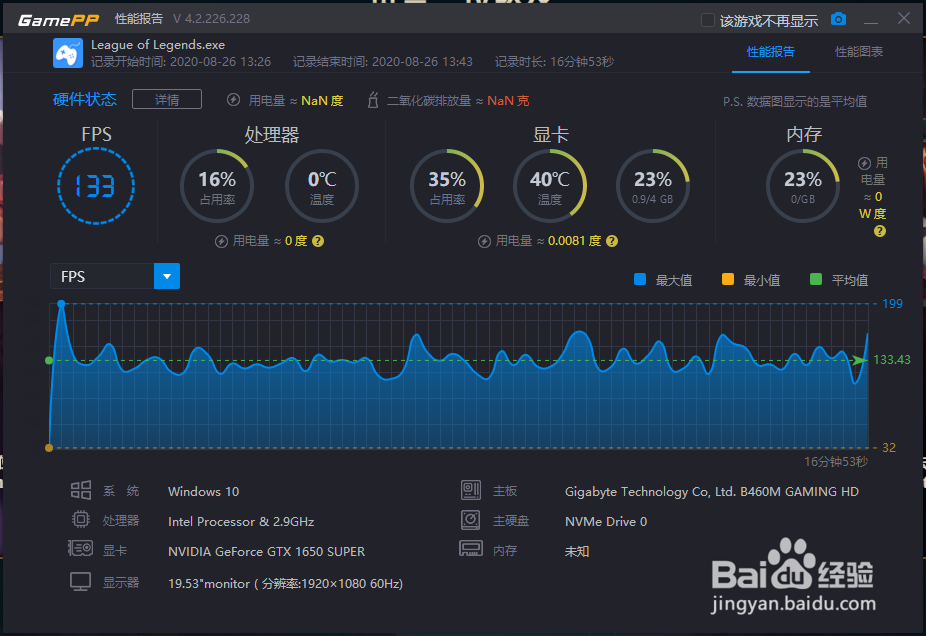926x636 pixels.
Task: Click the processor 0°C temperature gauge
Action: click(322, 186)
